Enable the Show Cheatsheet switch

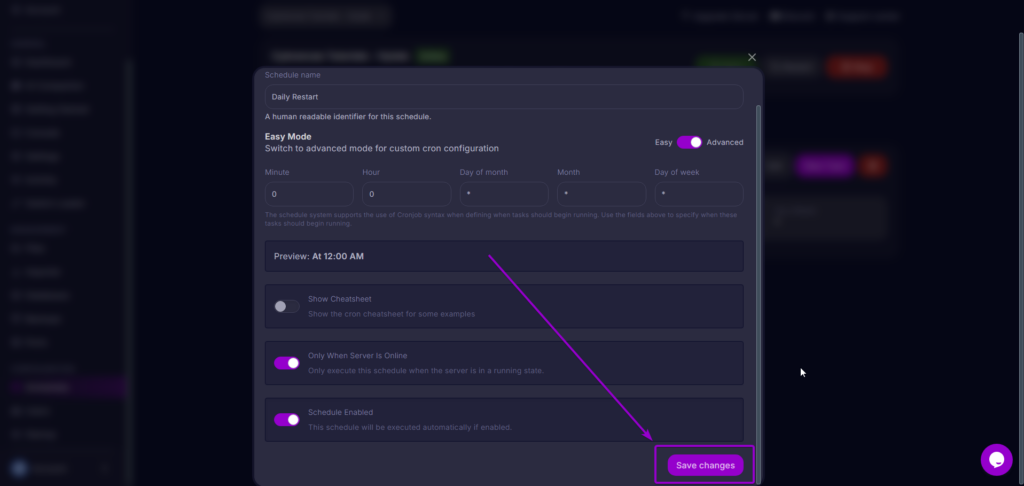287,306
